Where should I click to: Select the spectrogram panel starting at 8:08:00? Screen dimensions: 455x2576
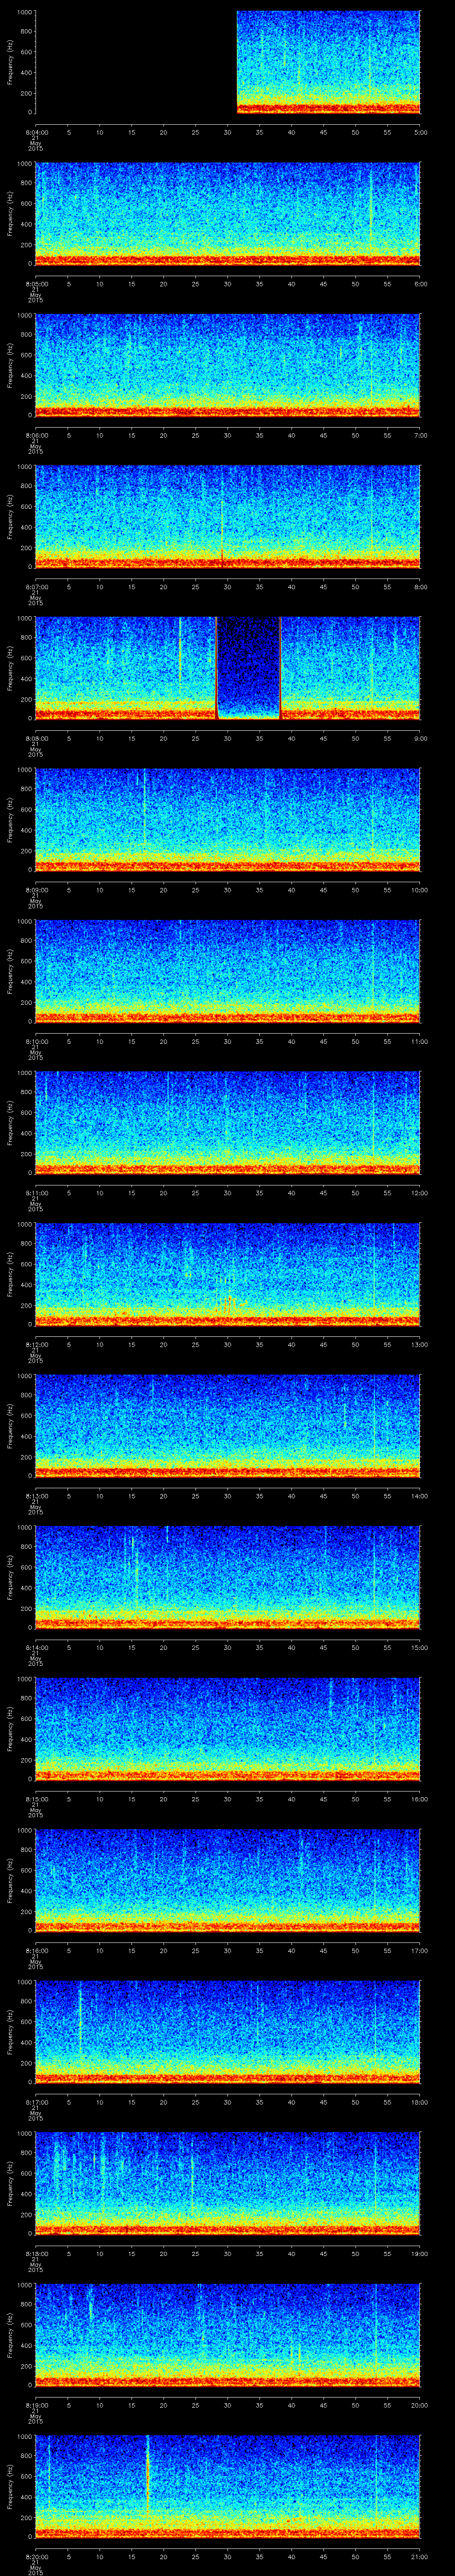[x=227, y=668]
